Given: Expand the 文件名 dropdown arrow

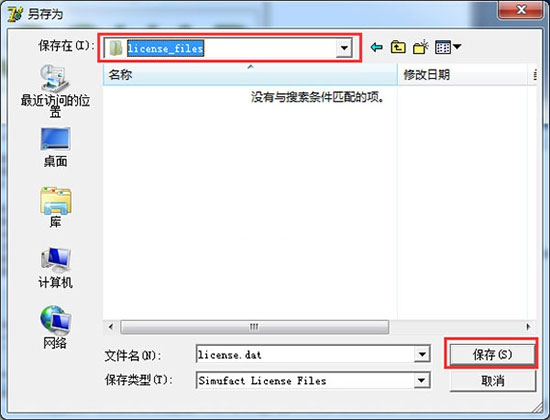Looking at the screenshot, I should point(422,354).
